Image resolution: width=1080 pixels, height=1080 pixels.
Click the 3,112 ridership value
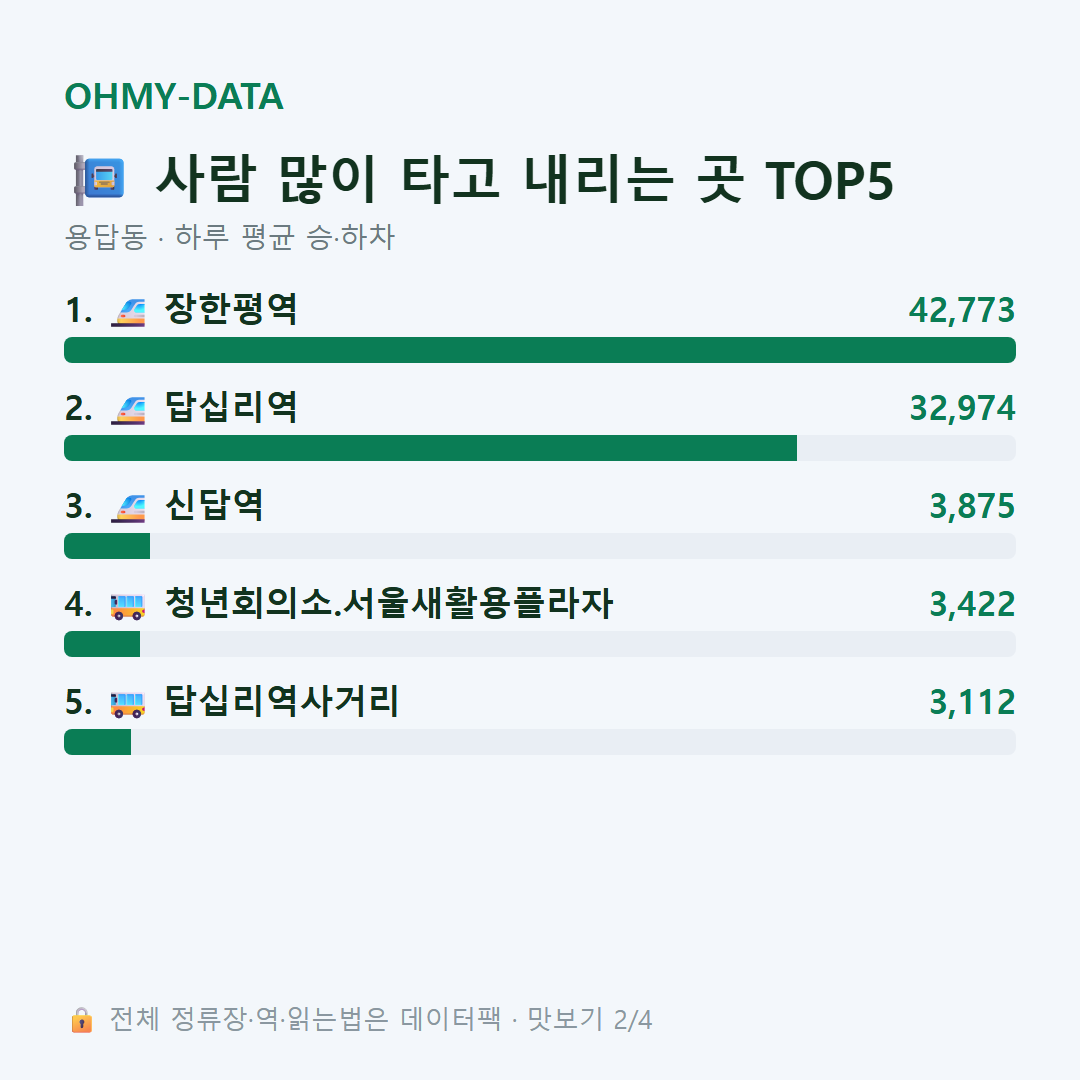(972, 703)
